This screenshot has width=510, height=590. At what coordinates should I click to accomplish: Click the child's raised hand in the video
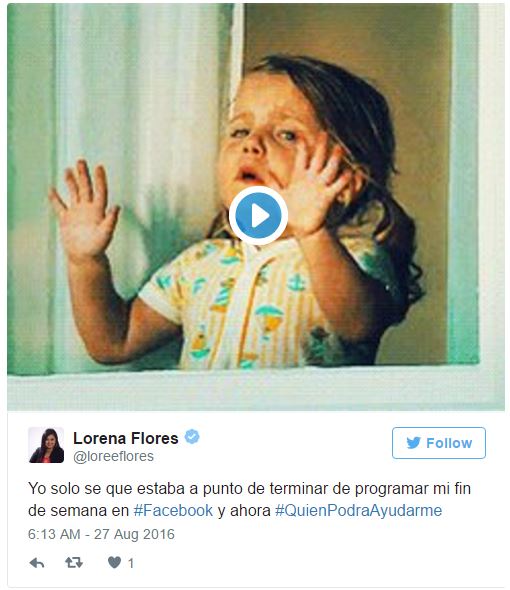[x=85, y=211]
